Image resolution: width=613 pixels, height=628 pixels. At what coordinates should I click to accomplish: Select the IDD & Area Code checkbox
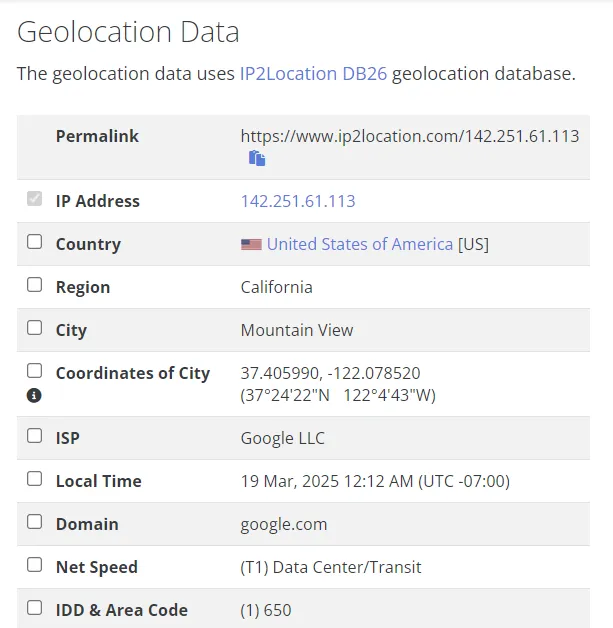tap(35, 608)
